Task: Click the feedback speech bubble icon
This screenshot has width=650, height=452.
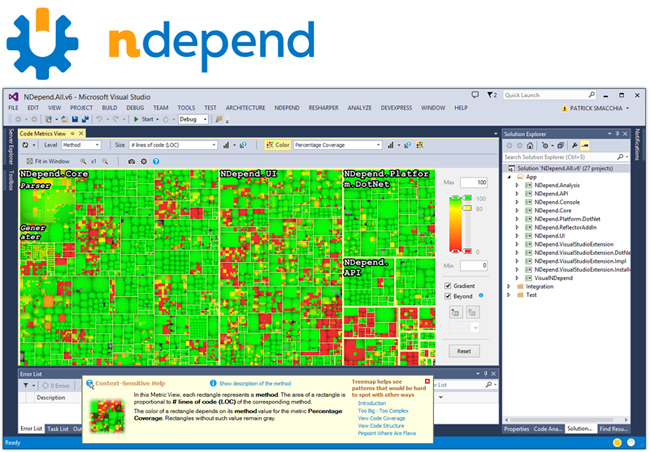Action: click(475, 95)
